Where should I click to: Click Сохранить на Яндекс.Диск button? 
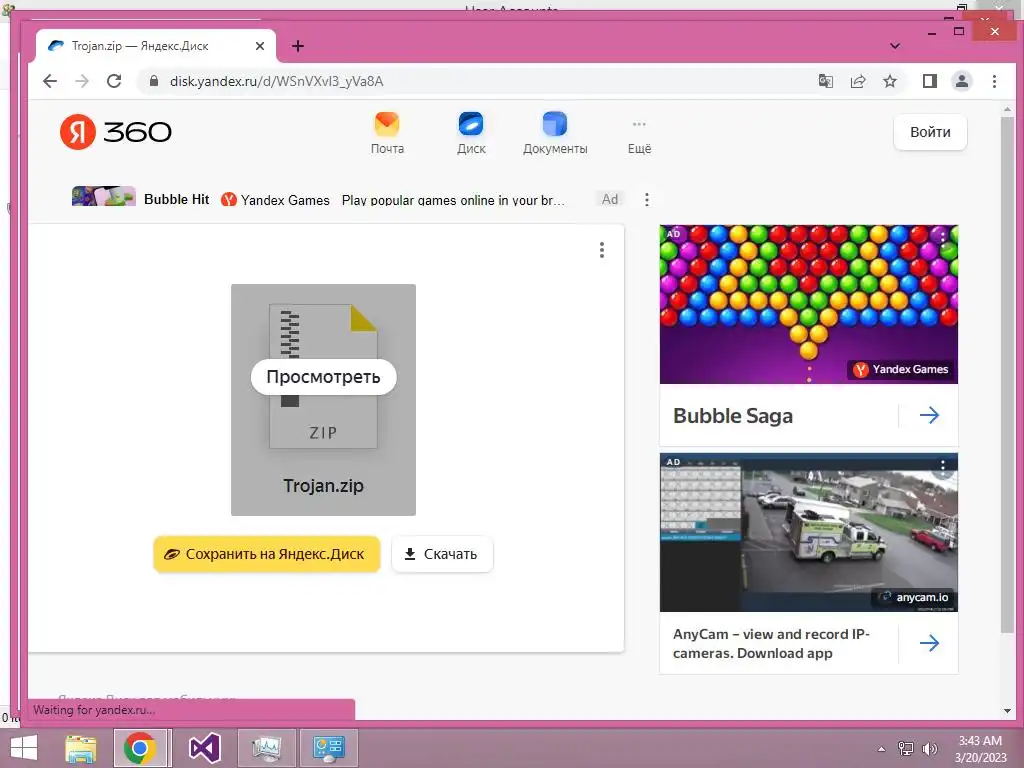(266, 554)
